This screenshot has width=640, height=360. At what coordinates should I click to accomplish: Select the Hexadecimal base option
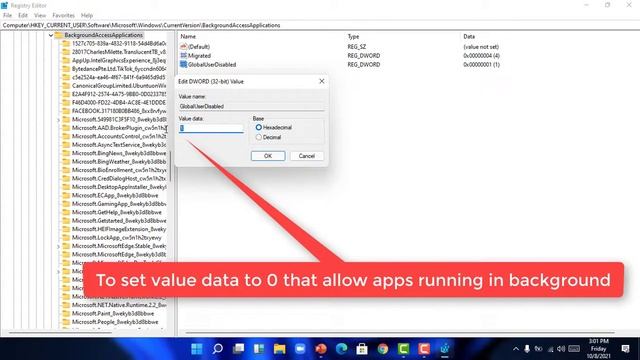(x=259, y=127)
